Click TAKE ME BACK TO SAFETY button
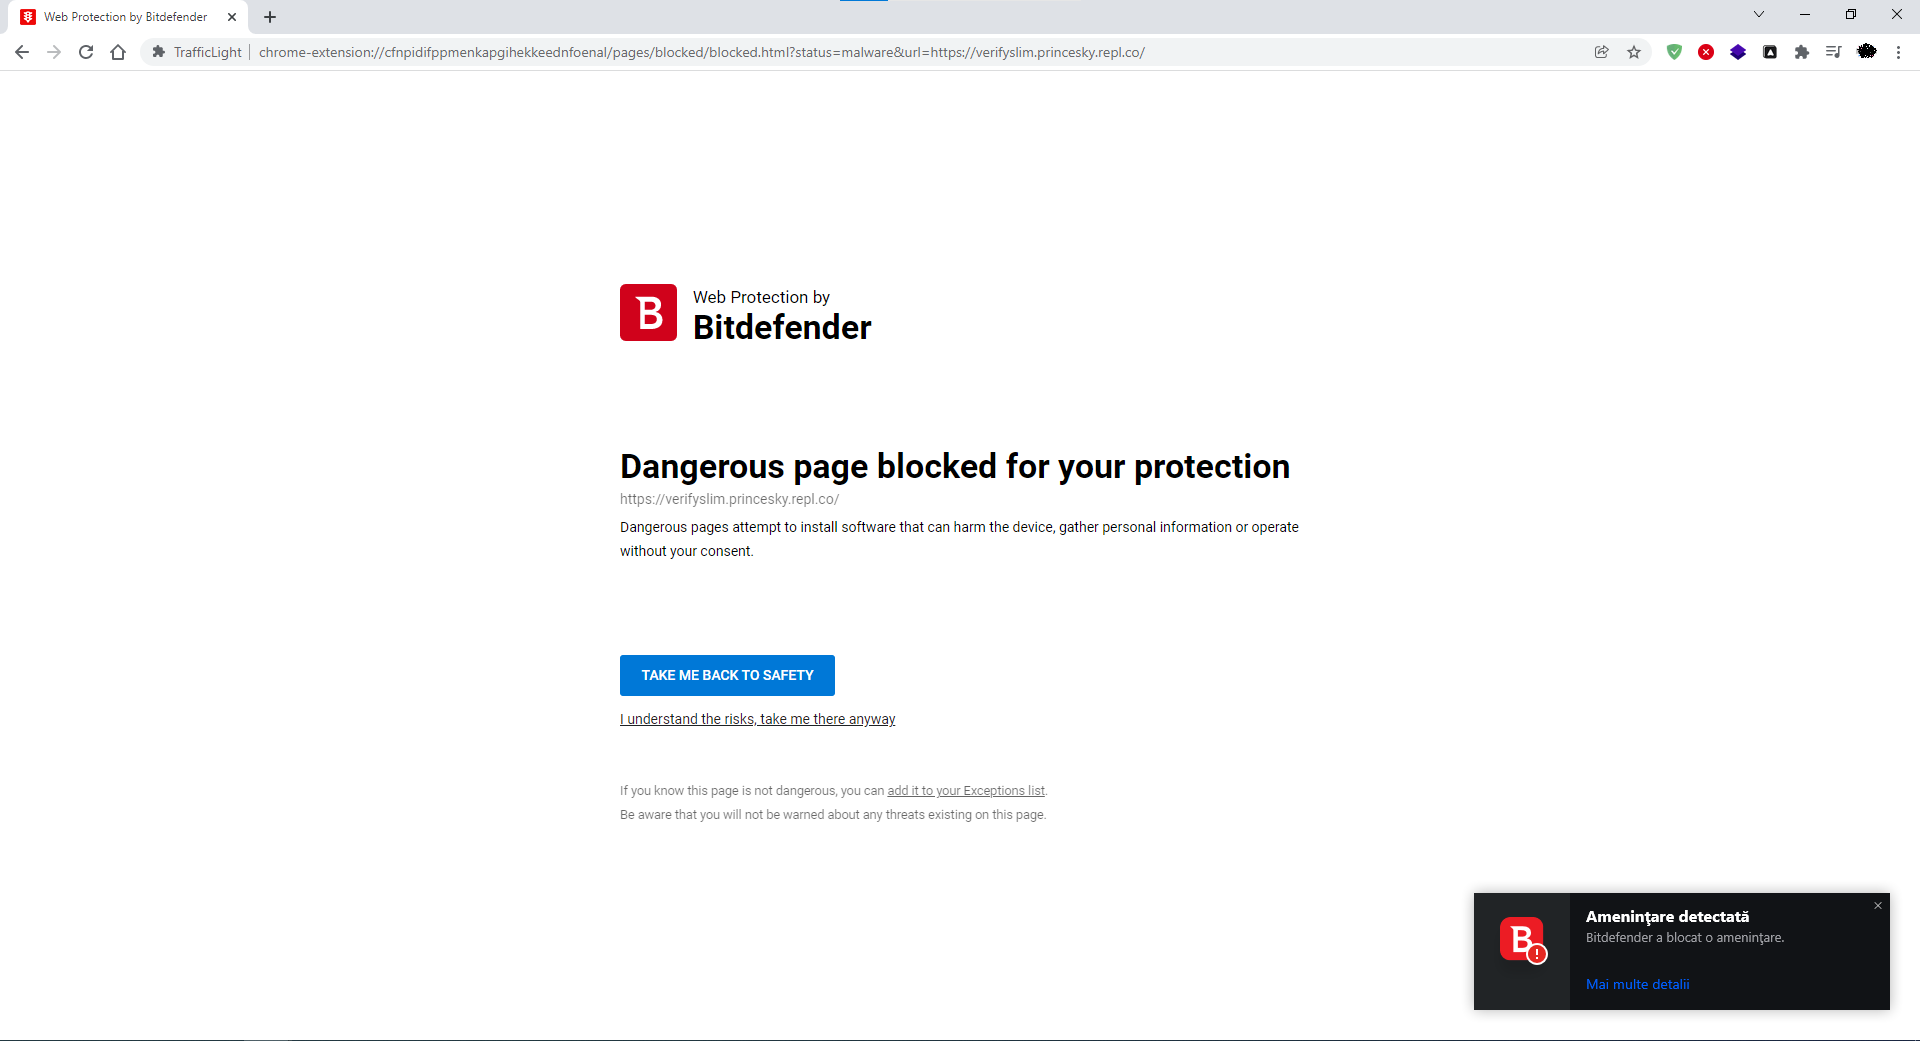This screenshot has width=1920, height=1041. pyautogui.click(x=727, y=675)
